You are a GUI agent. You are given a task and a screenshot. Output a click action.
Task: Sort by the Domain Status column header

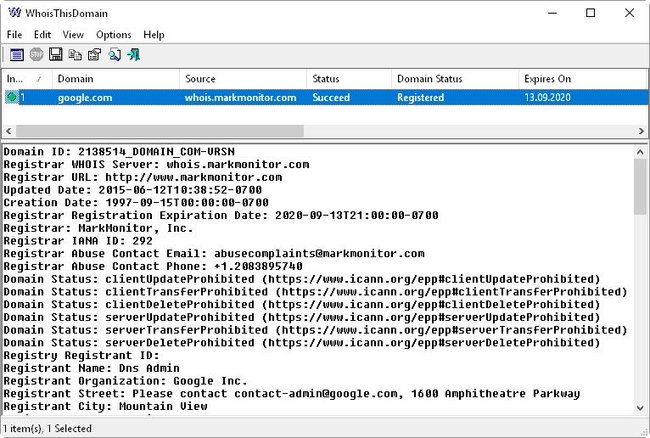455,79
